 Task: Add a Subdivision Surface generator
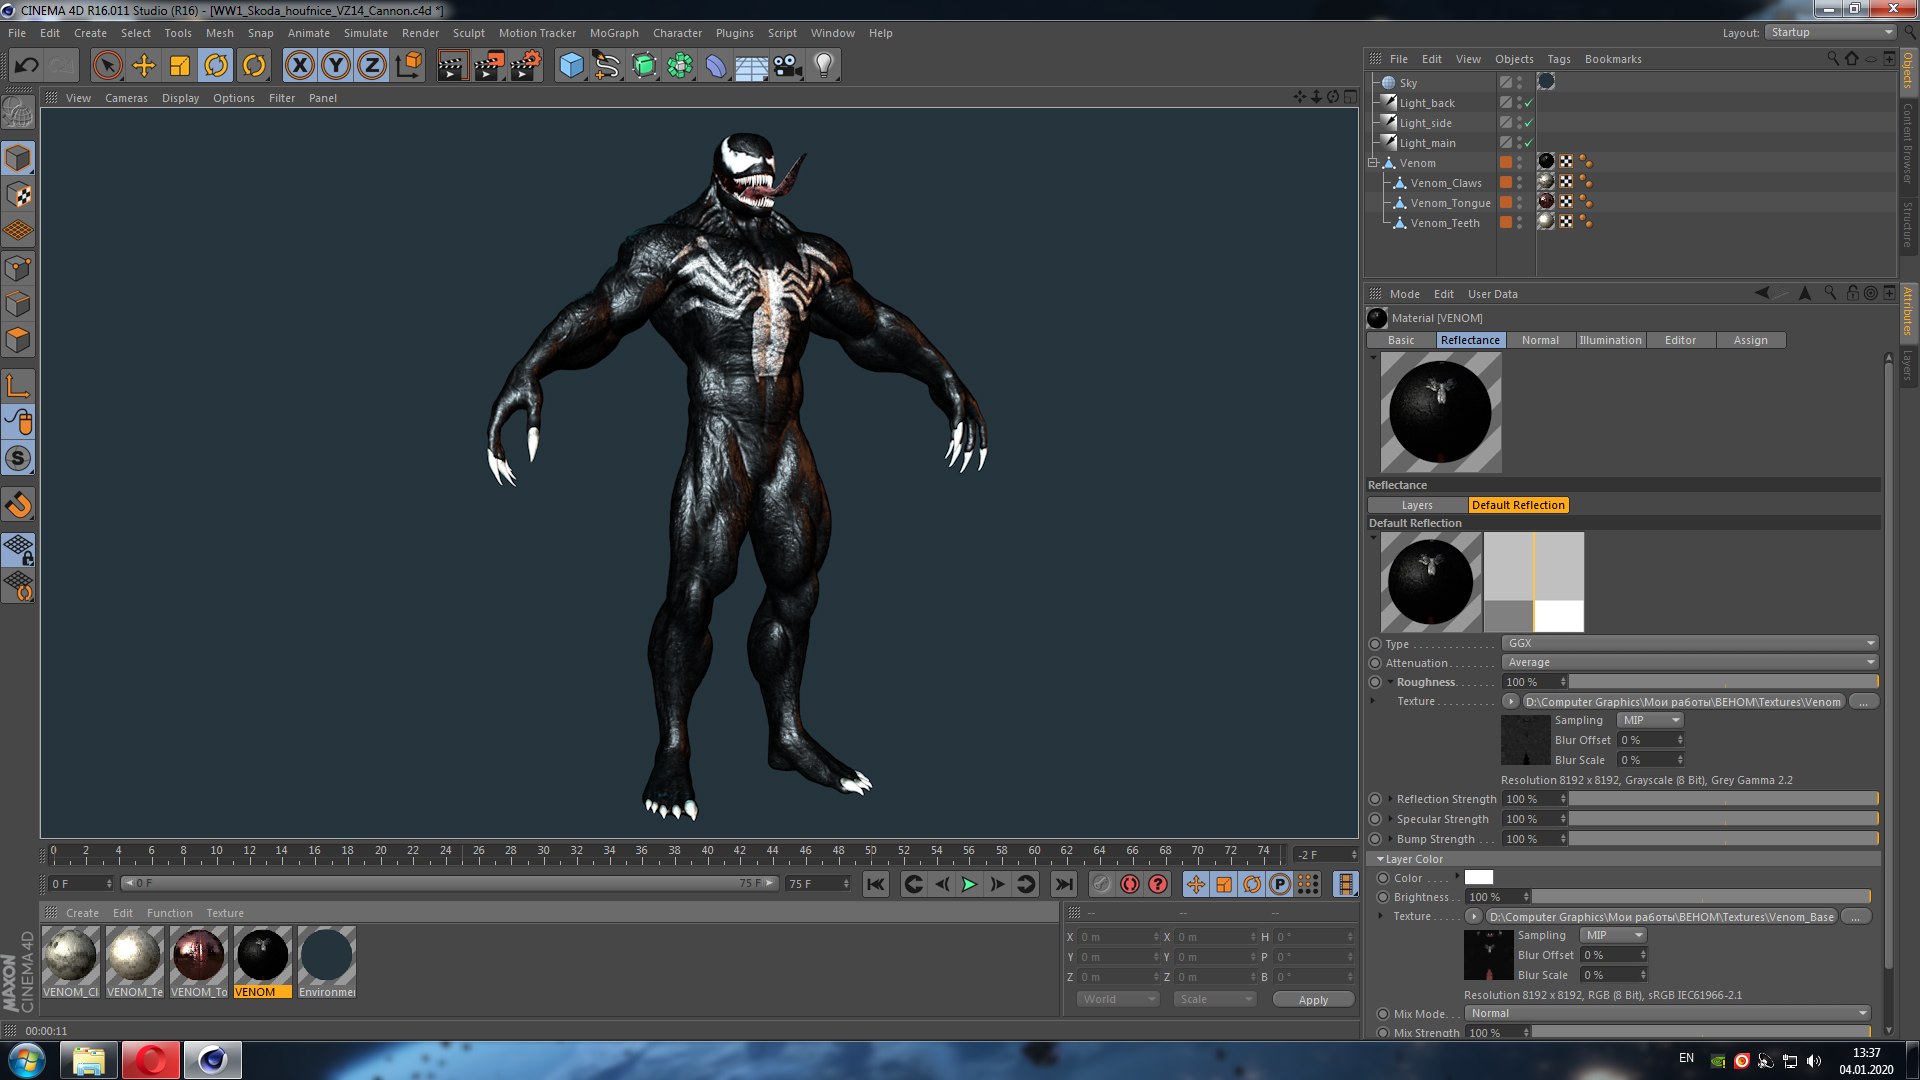coord(644,66)
